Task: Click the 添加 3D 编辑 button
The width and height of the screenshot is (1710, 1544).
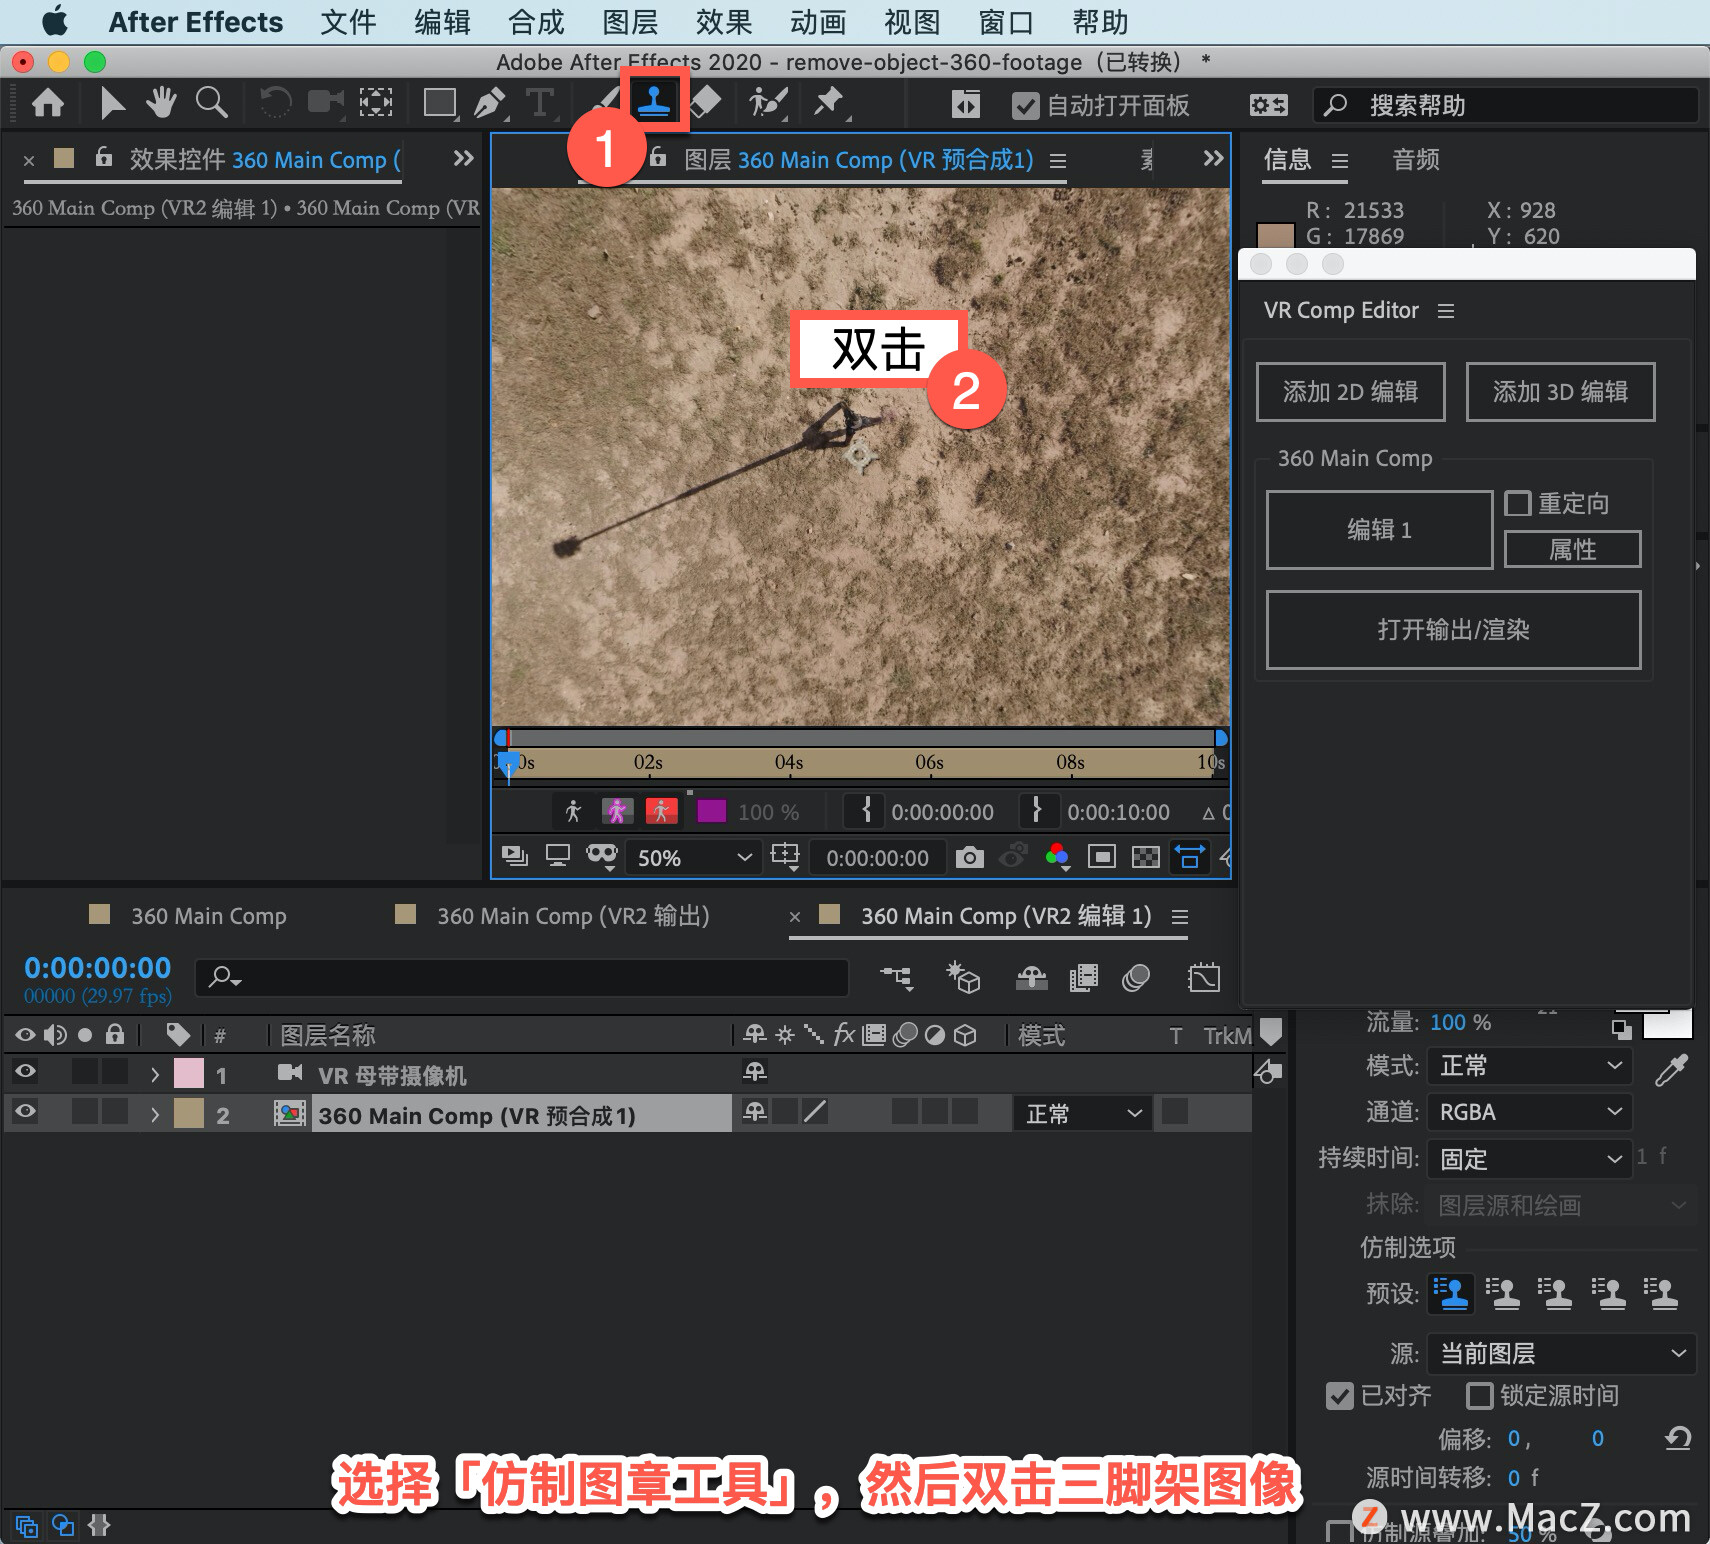Action: pyautogui.click(x=1560, y=392)
